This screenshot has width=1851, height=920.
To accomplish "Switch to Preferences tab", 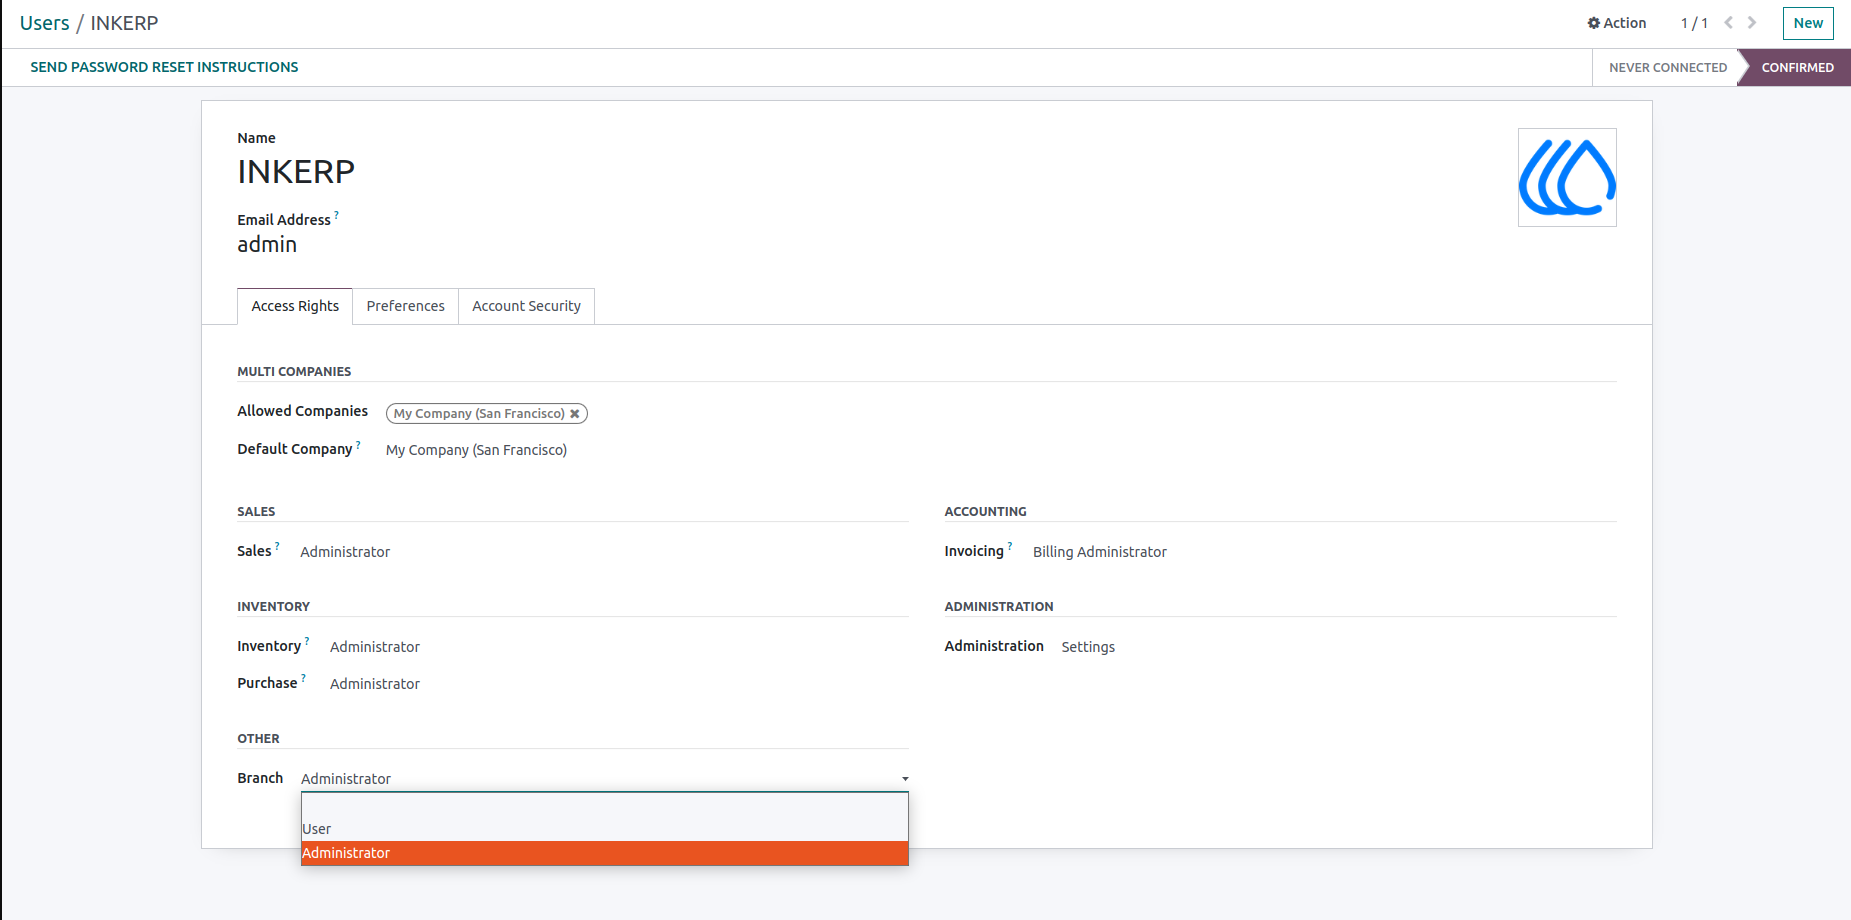I will [405, 306].
